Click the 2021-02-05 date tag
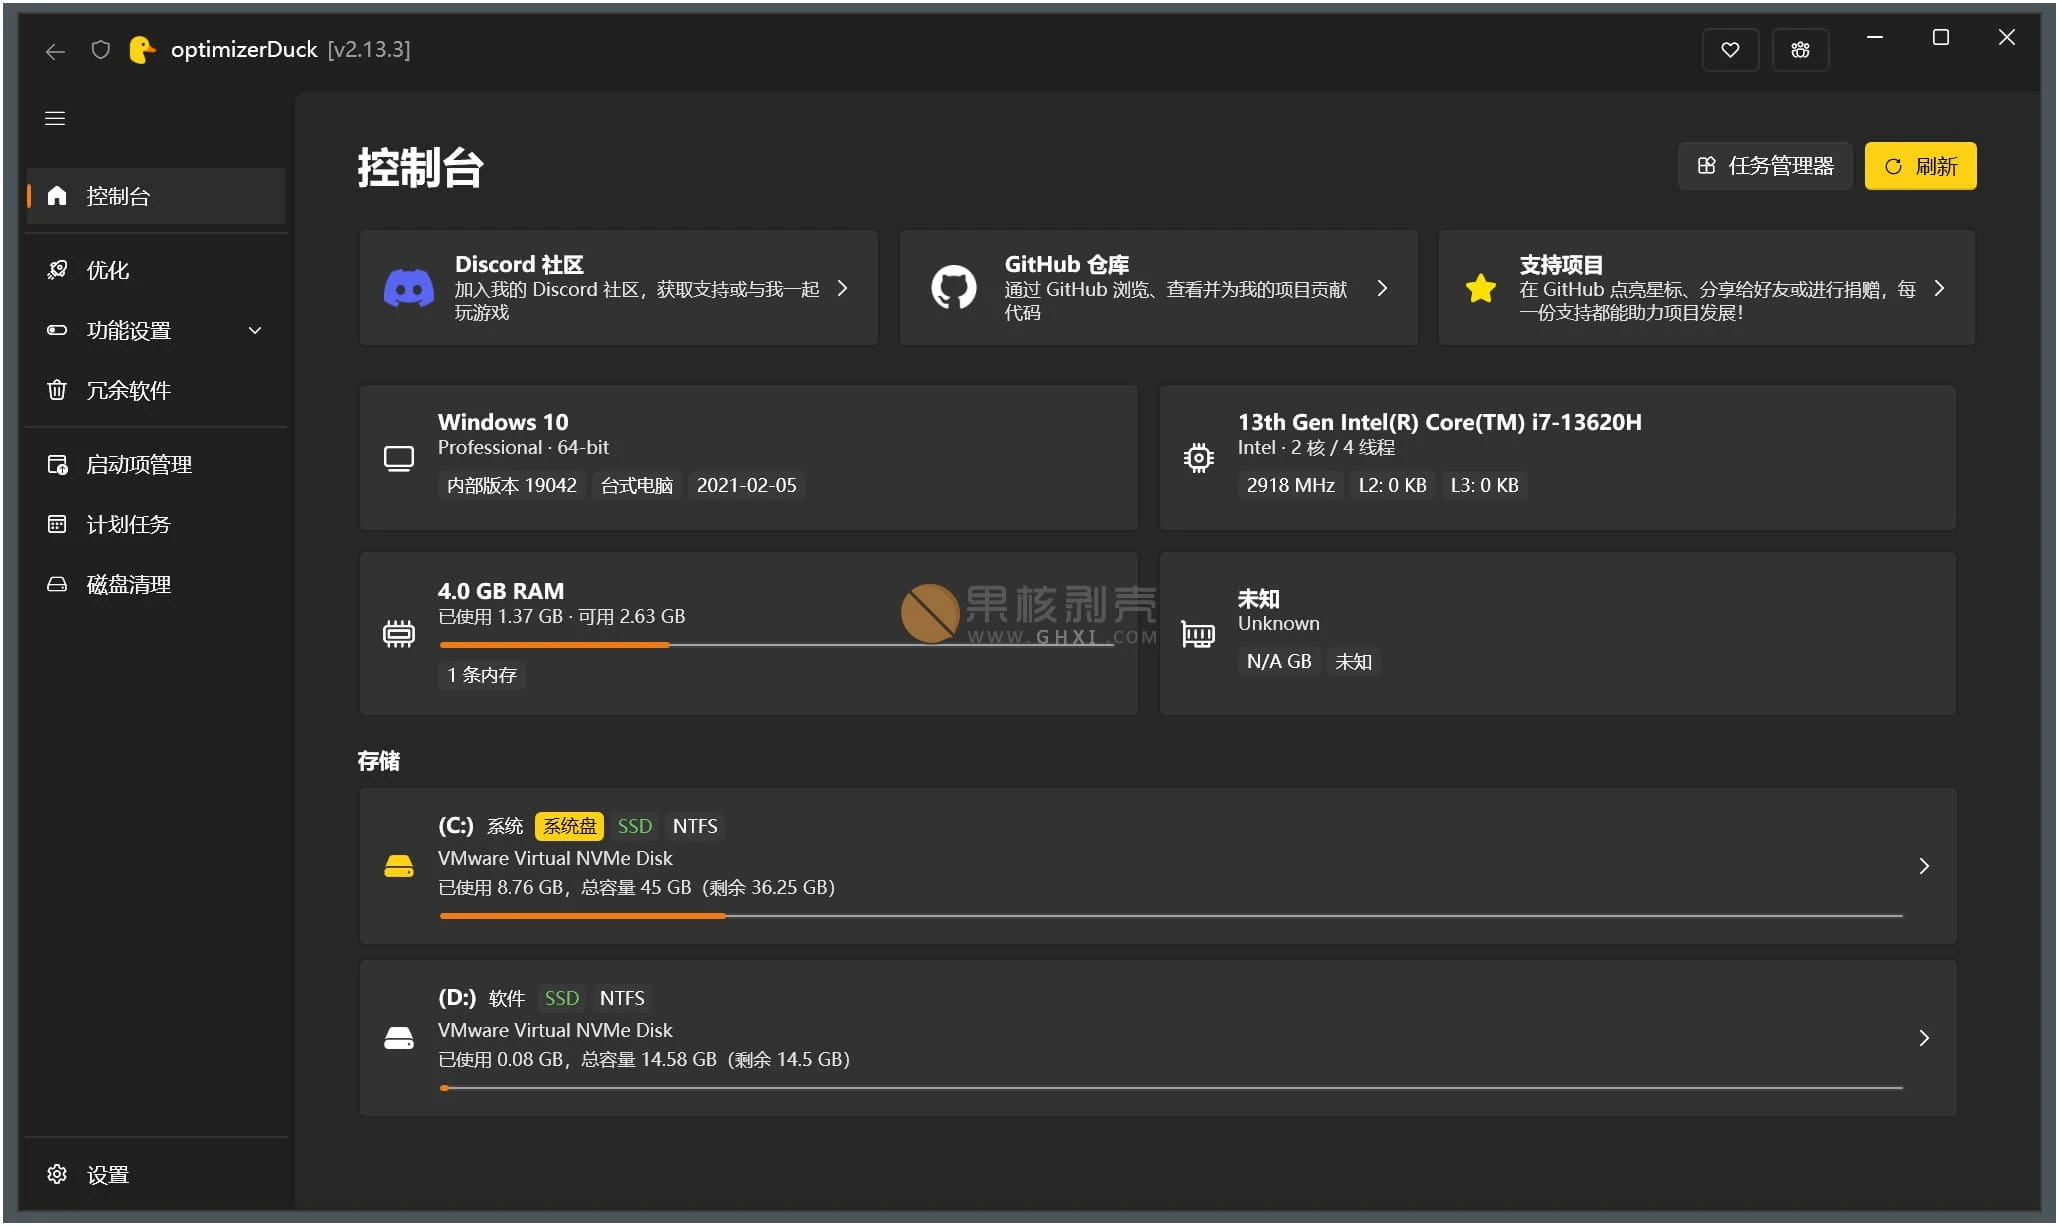This screenshot has width=2059, height=1226. tap(746, 485)
